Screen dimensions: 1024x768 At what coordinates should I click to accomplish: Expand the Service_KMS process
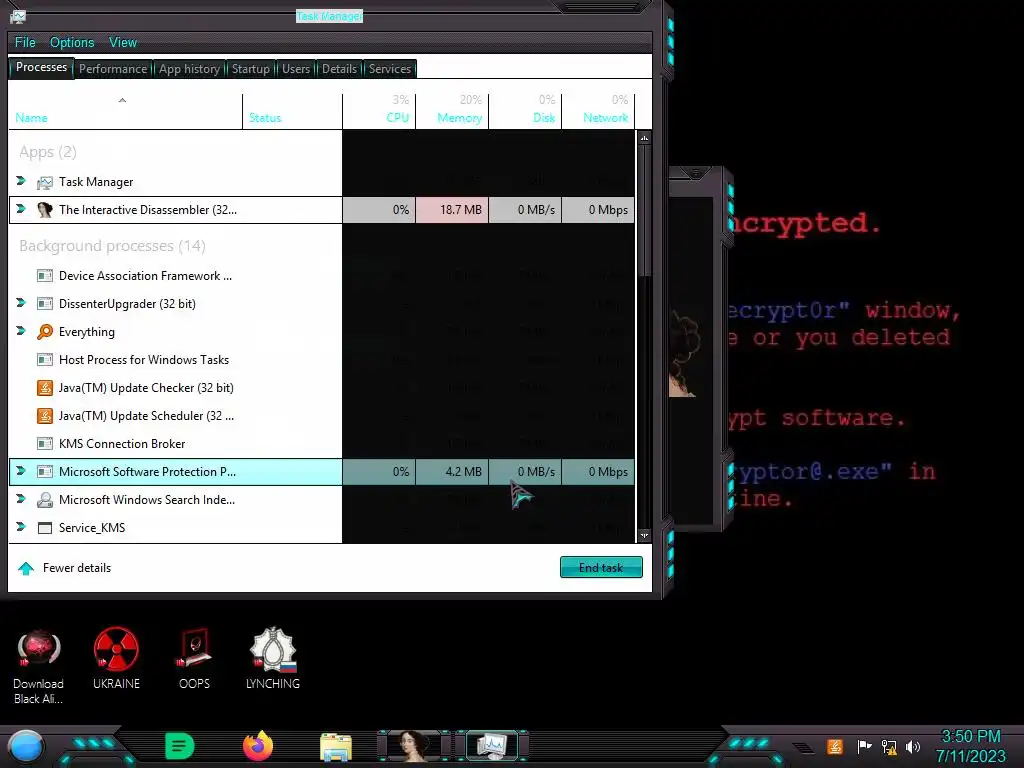click(x=21, y=527)
